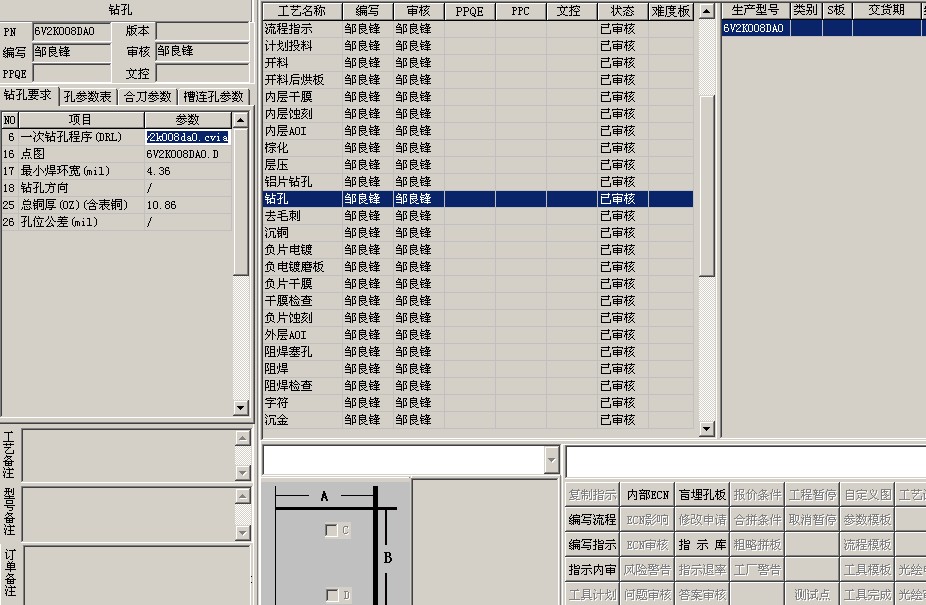Click the 总铜厚(OZ)(含表铜) row
926x605 pixels.
click(116, 205)
